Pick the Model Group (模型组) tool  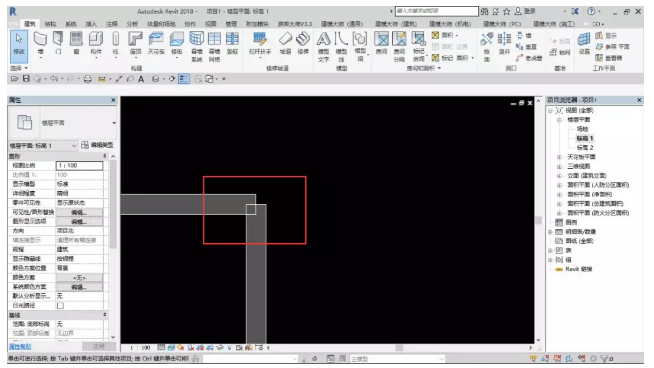tap(360, 46)
